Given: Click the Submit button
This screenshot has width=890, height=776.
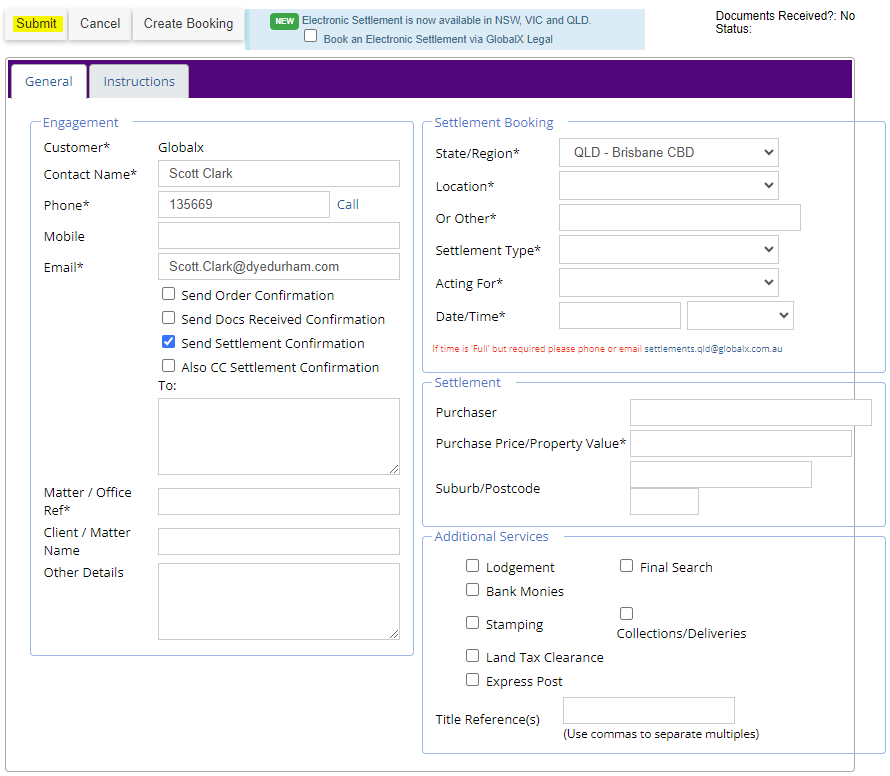Looking at the screenshot, I should pyautogui.click(x=36, y=23).
